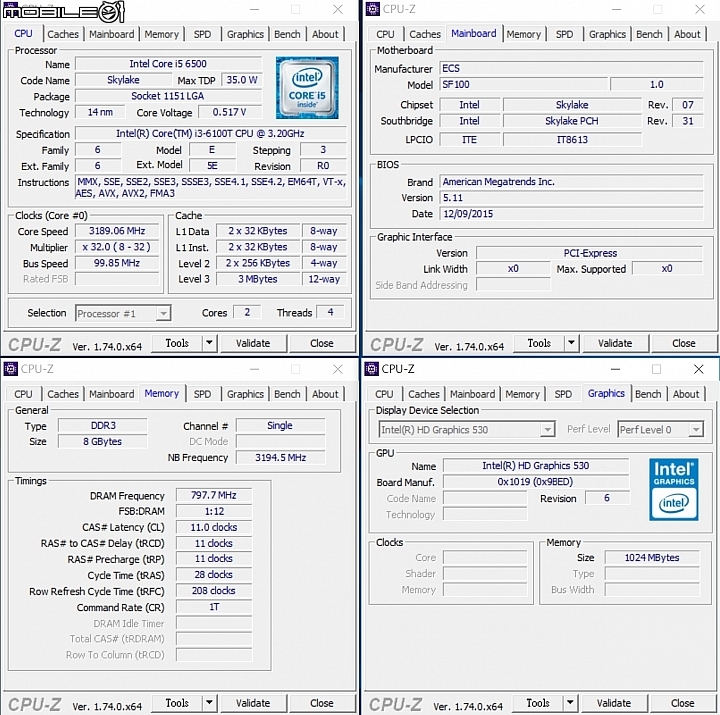
Task: Click Graphic Interface Version PCI-Express
Action: [x=590, y=253]
